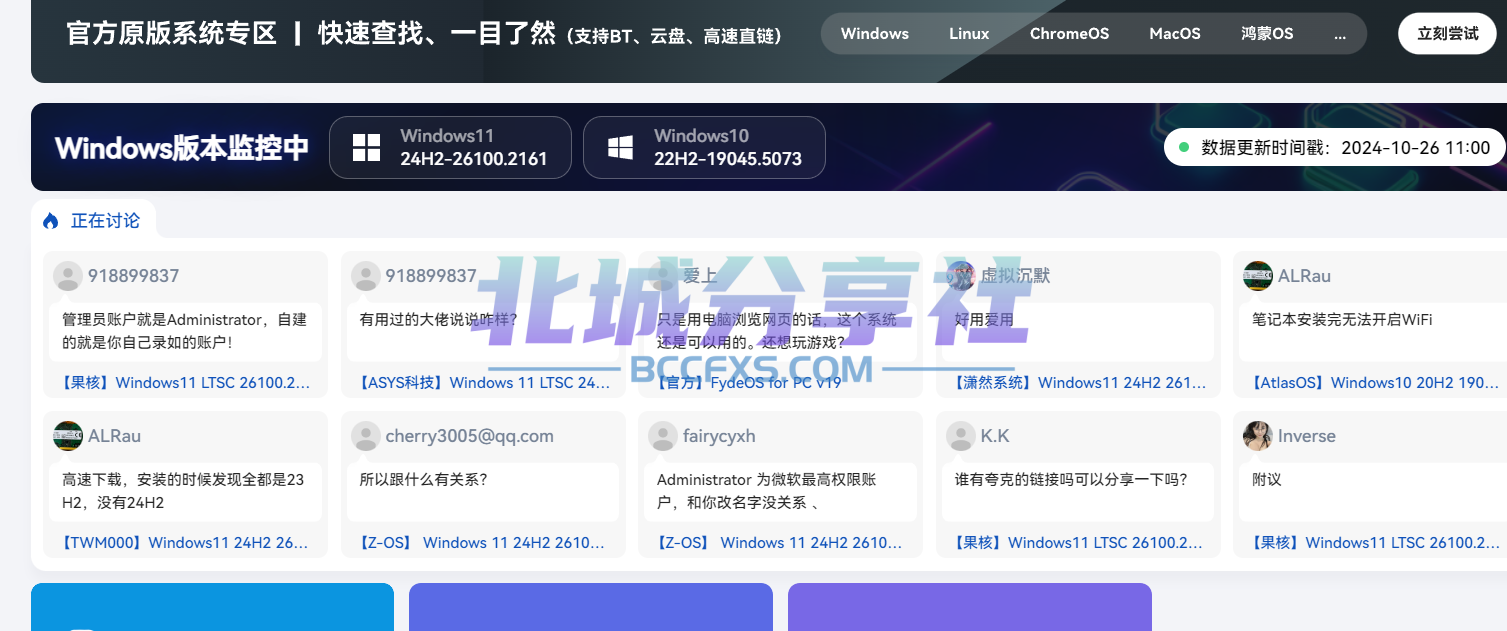The height and width of the screenshot is (631, 1507).
Task: Click the green status dot by 数据更新时间戳
Action: pyautogui.click(x=1184, y=147)
